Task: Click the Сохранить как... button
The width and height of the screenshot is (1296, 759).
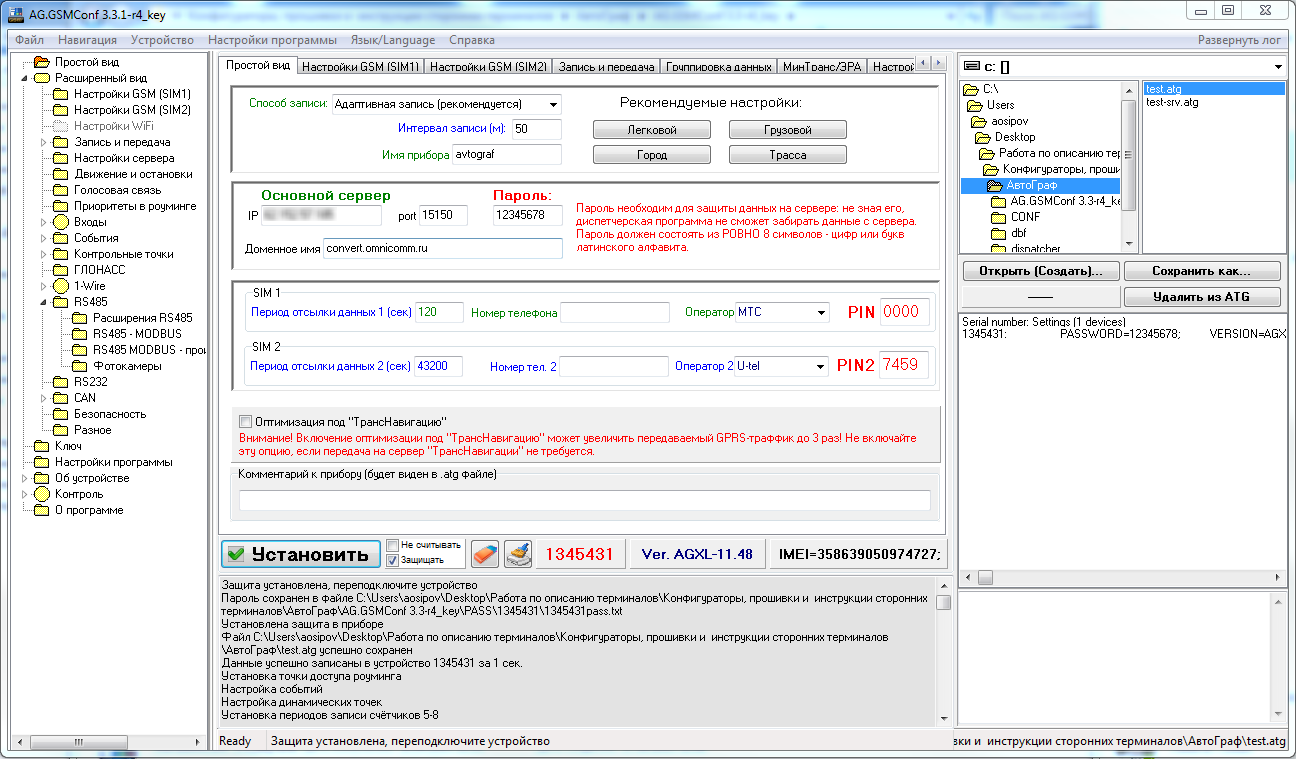Action: [x=1202, y=271]
